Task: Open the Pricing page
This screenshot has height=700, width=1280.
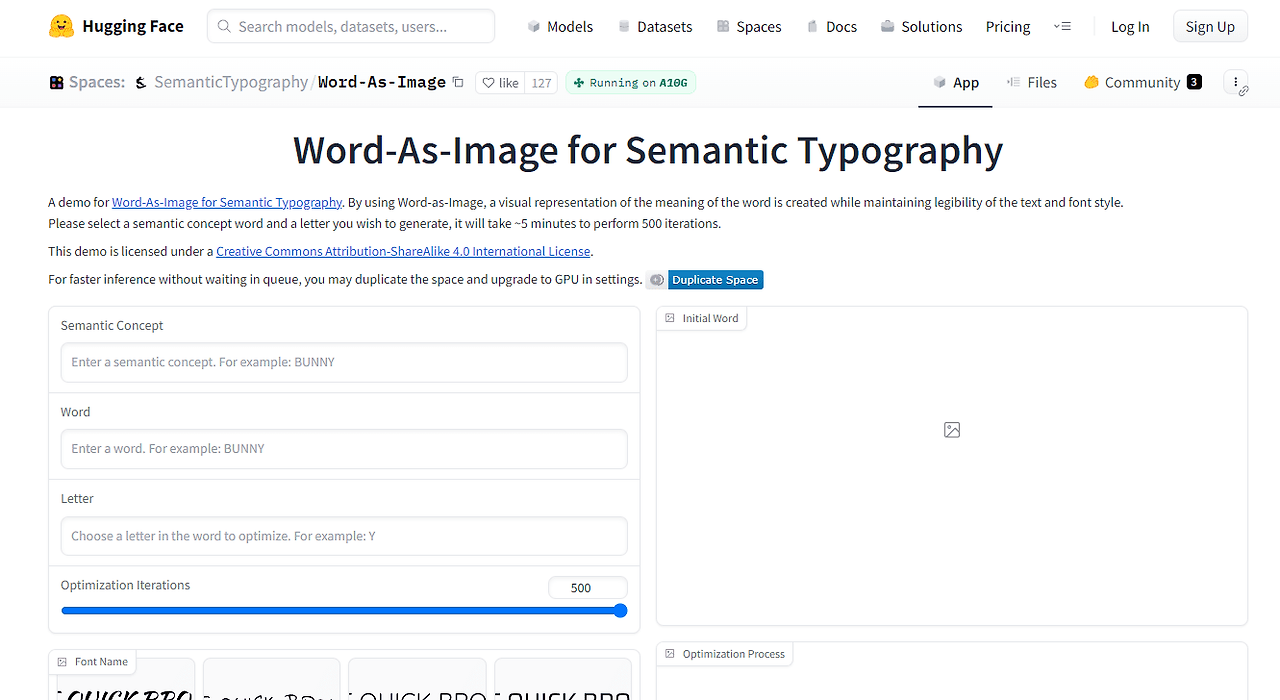Action: pyautogui.click(x=1008, y=27)
